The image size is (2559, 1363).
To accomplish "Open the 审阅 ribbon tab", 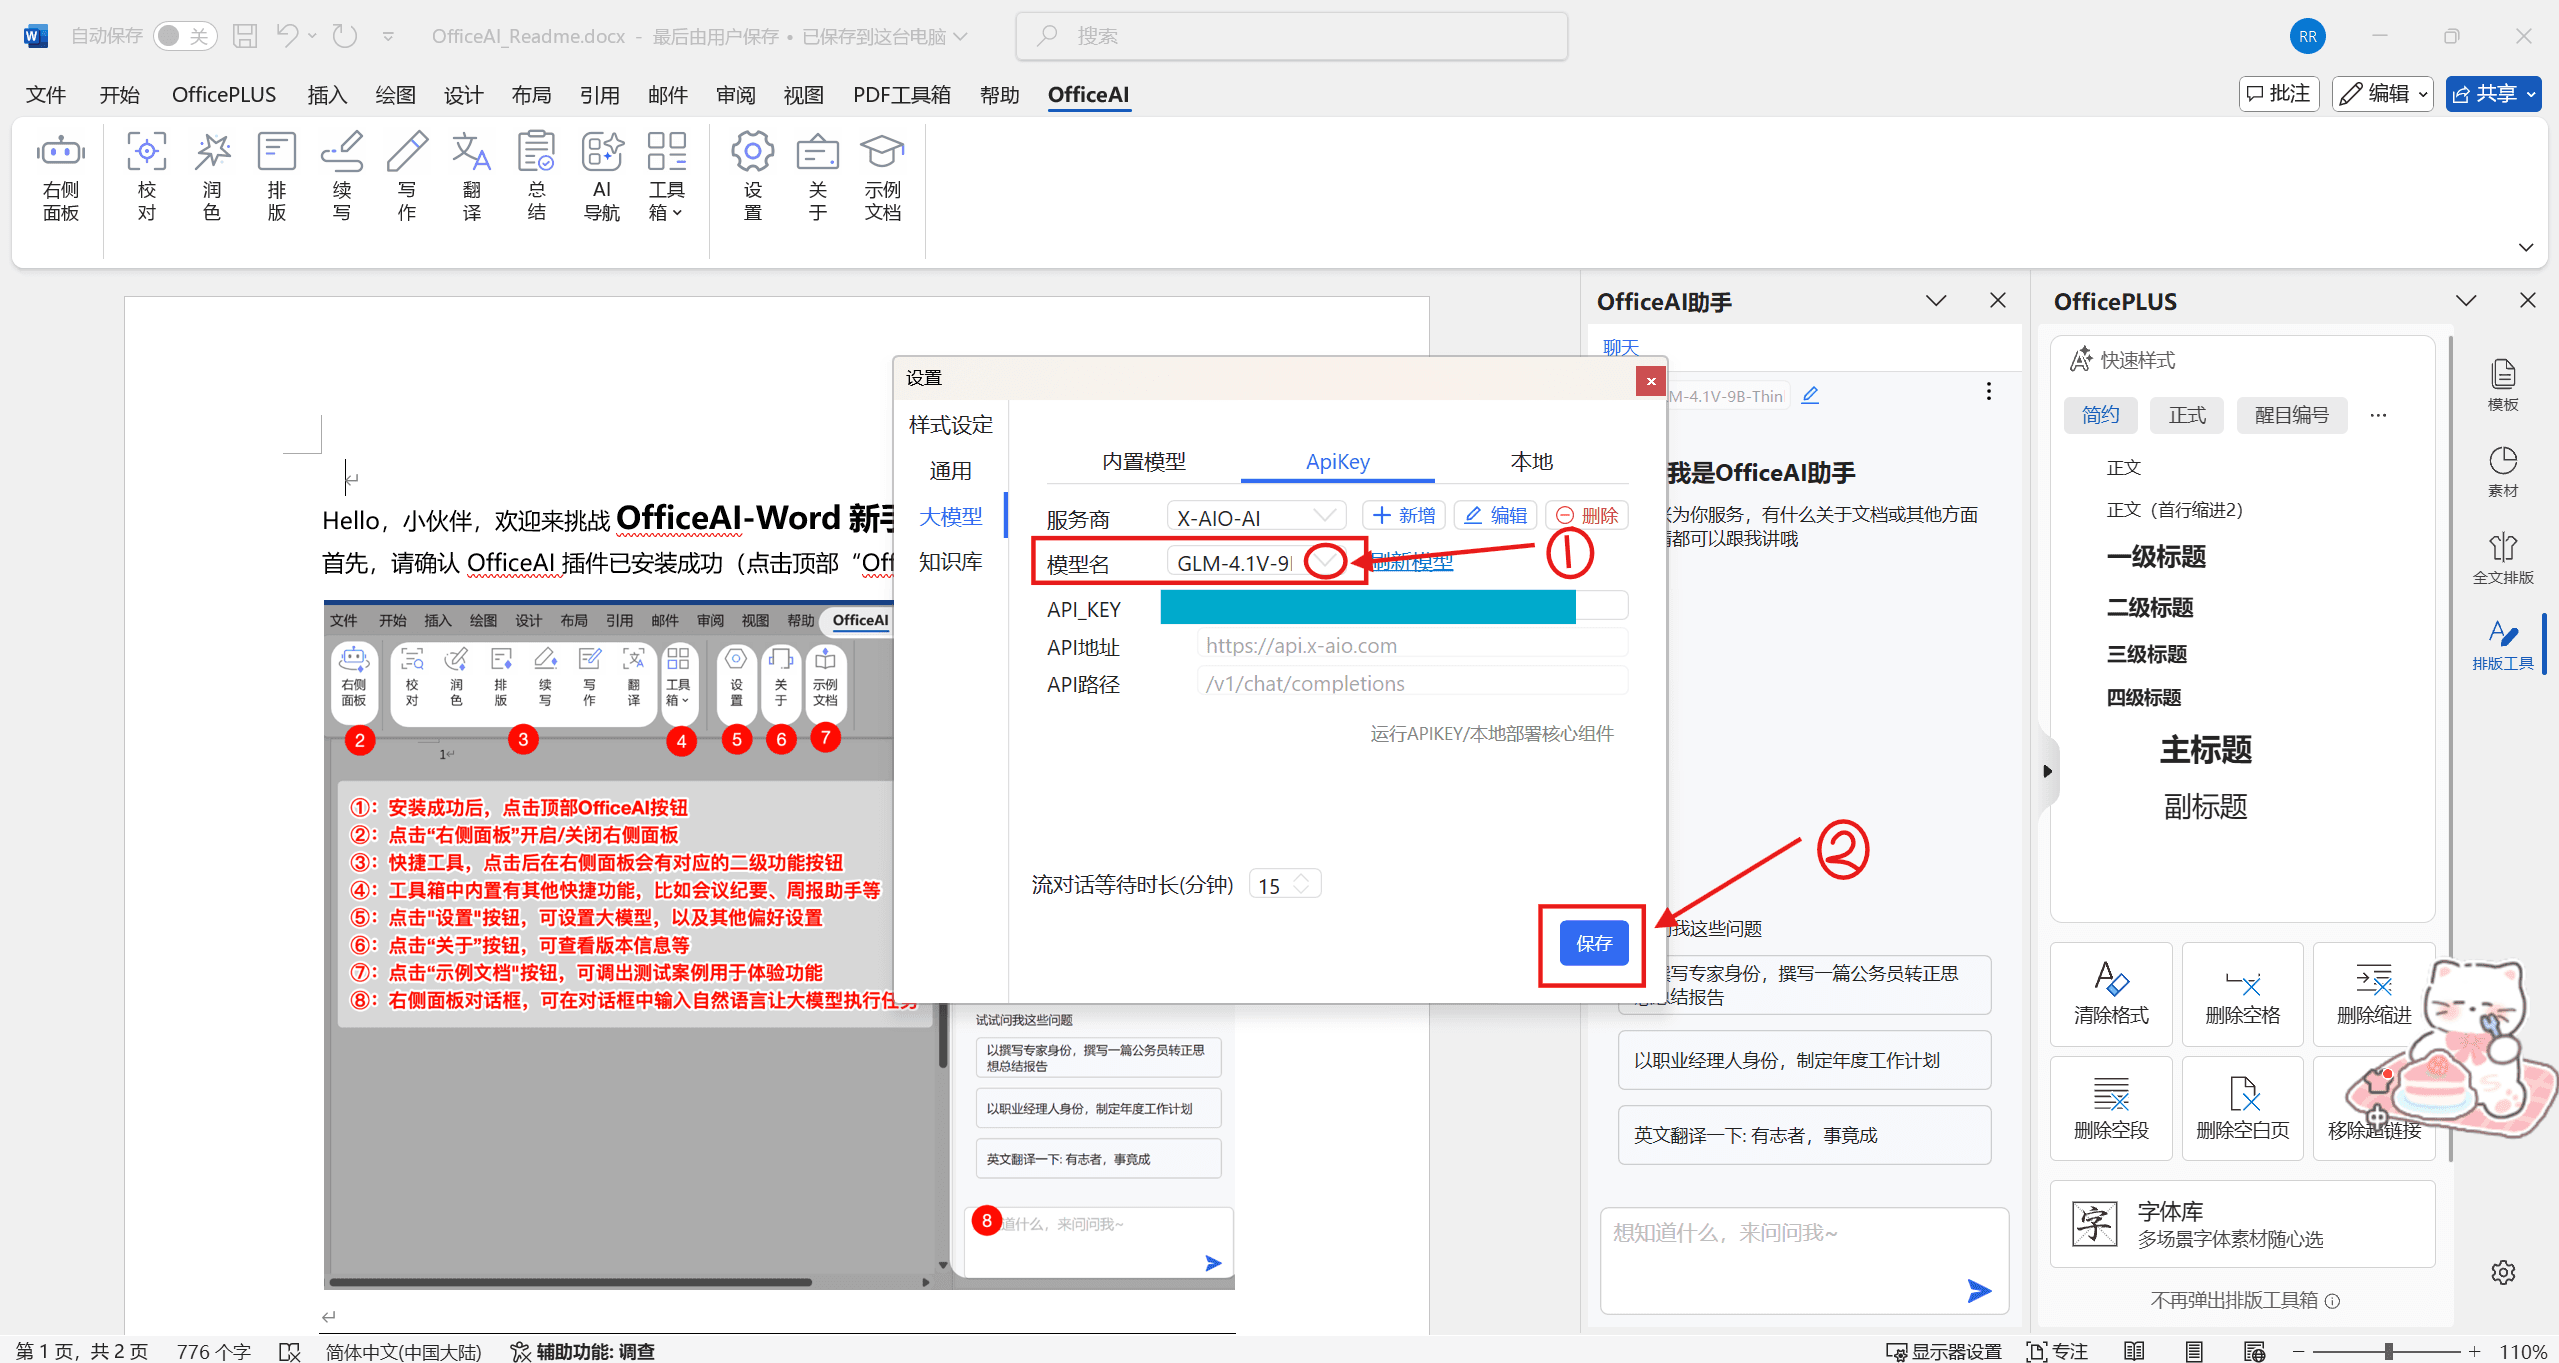I will pos(735,95).
